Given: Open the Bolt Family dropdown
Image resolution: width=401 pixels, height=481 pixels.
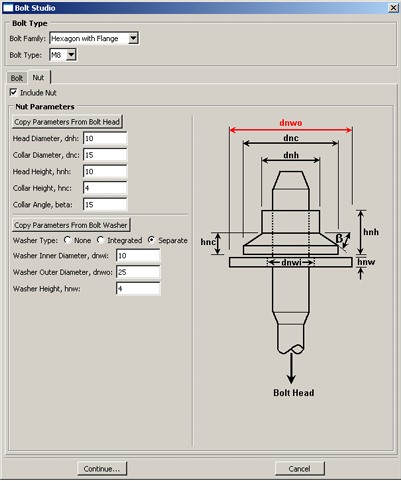Looking at the screenshot, I should point(94,38).
